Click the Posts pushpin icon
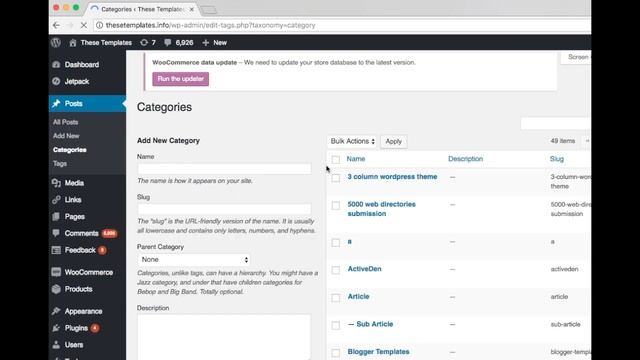This screenshot has height=360, width=640. click(56, 104)
